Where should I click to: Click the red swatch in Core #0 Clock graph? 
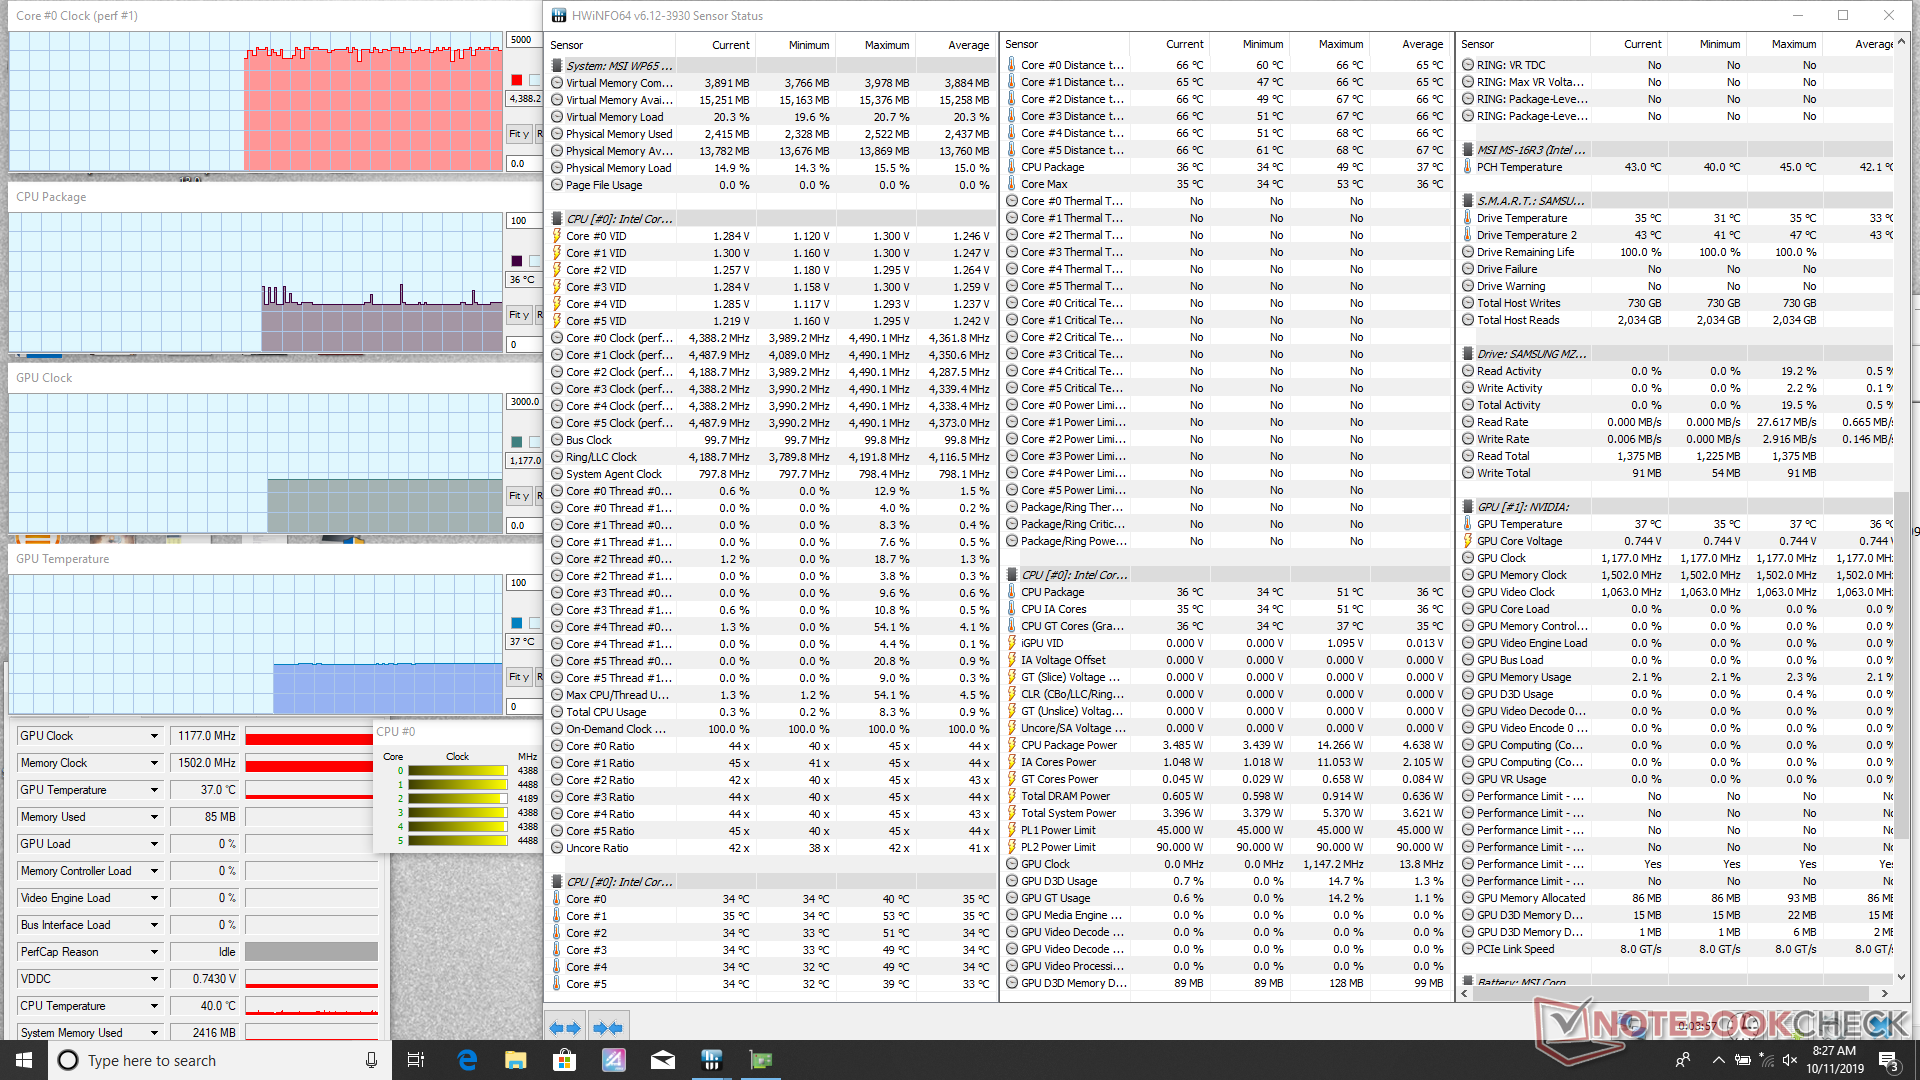tap(516, 80)
